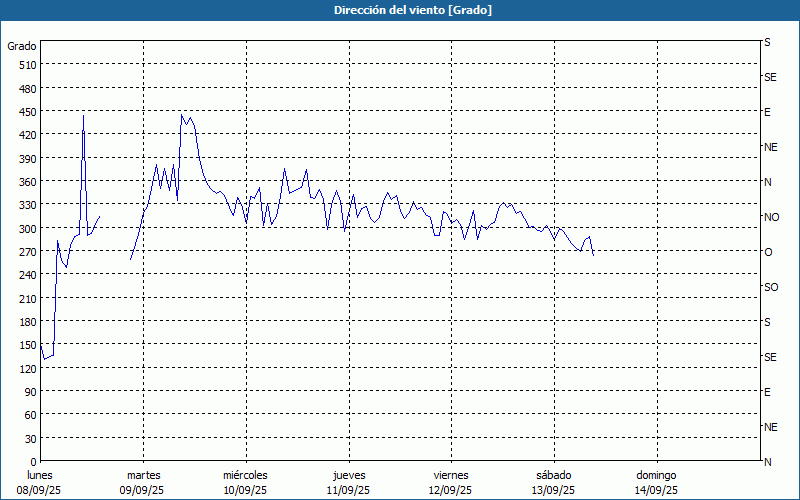The image size is (800, 500).
Task: Click the 'NE' compass label level with 30
Action: click(770, 427)
